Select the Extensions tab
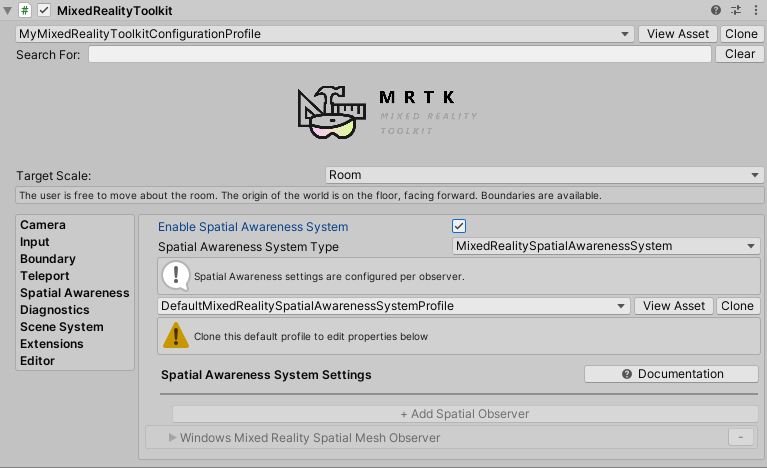767x468 pixels. click(x=52, y=344)
